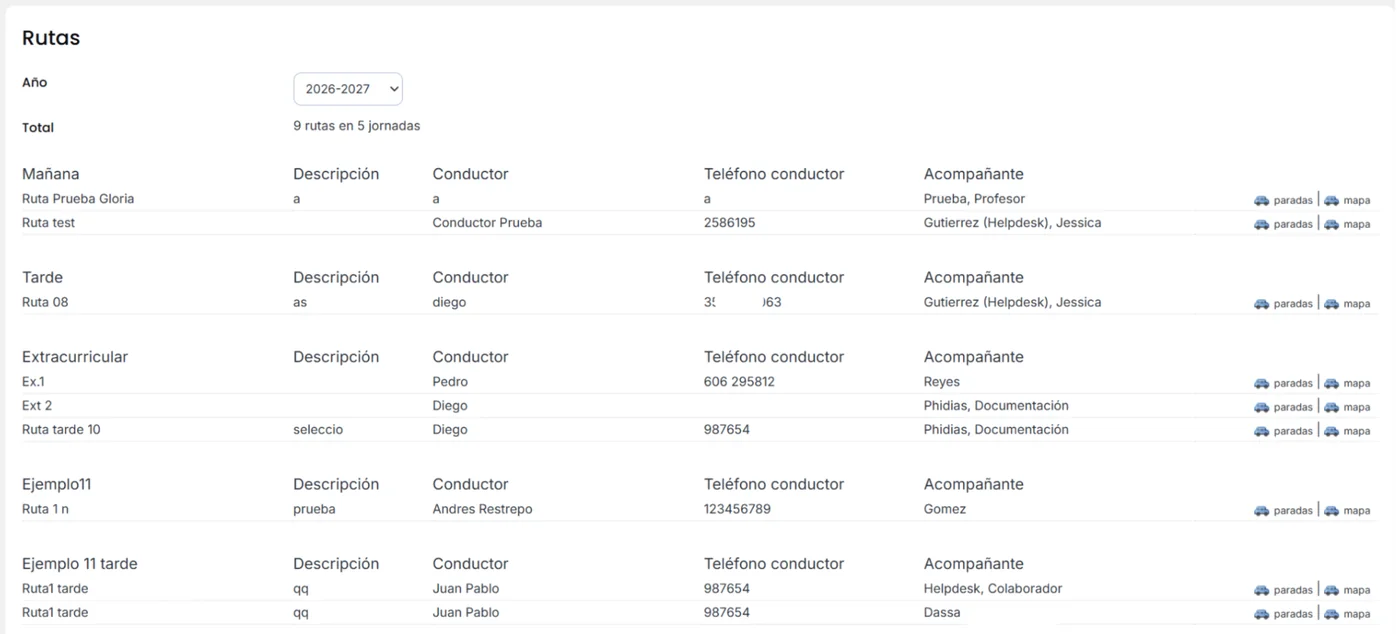This screenshot has height=634, width=1400.
Task: Open mapa link for Ex.1 route
Action: pyautogui.click(x=1357, y=383)
